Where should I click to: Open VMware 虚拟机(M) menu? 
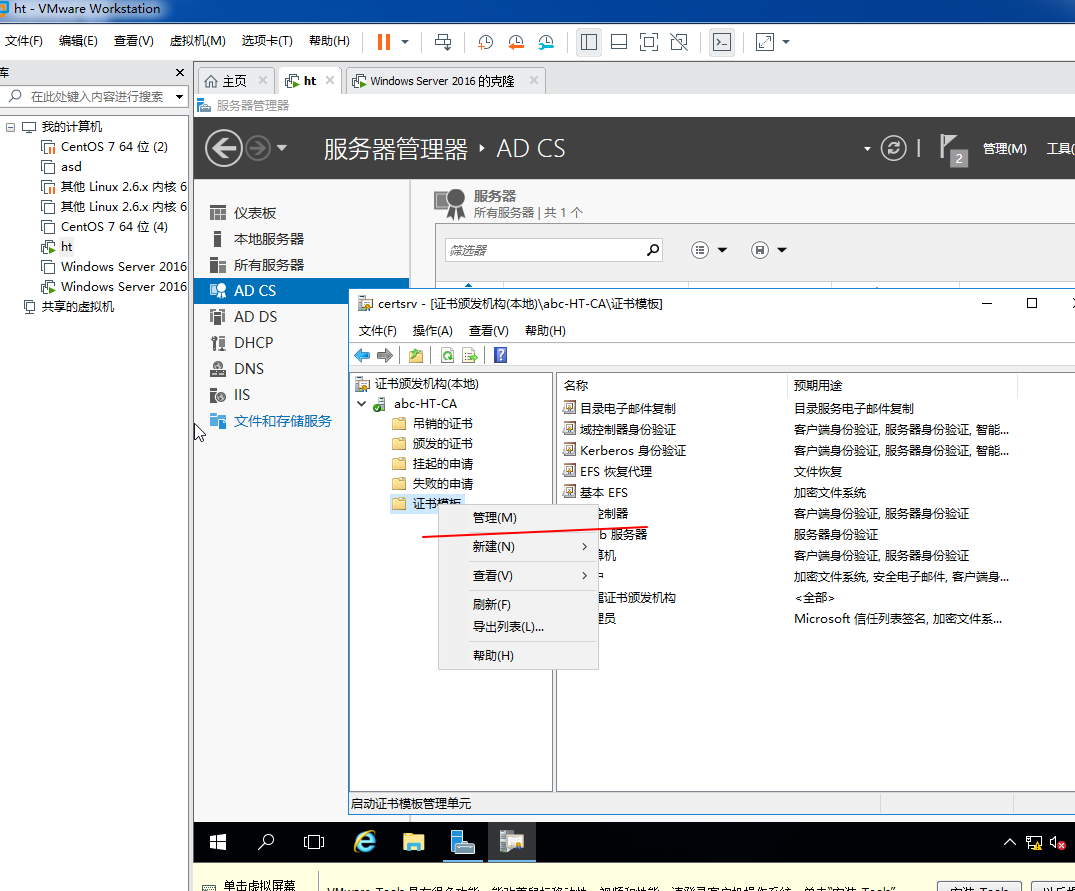click(197, 41)
